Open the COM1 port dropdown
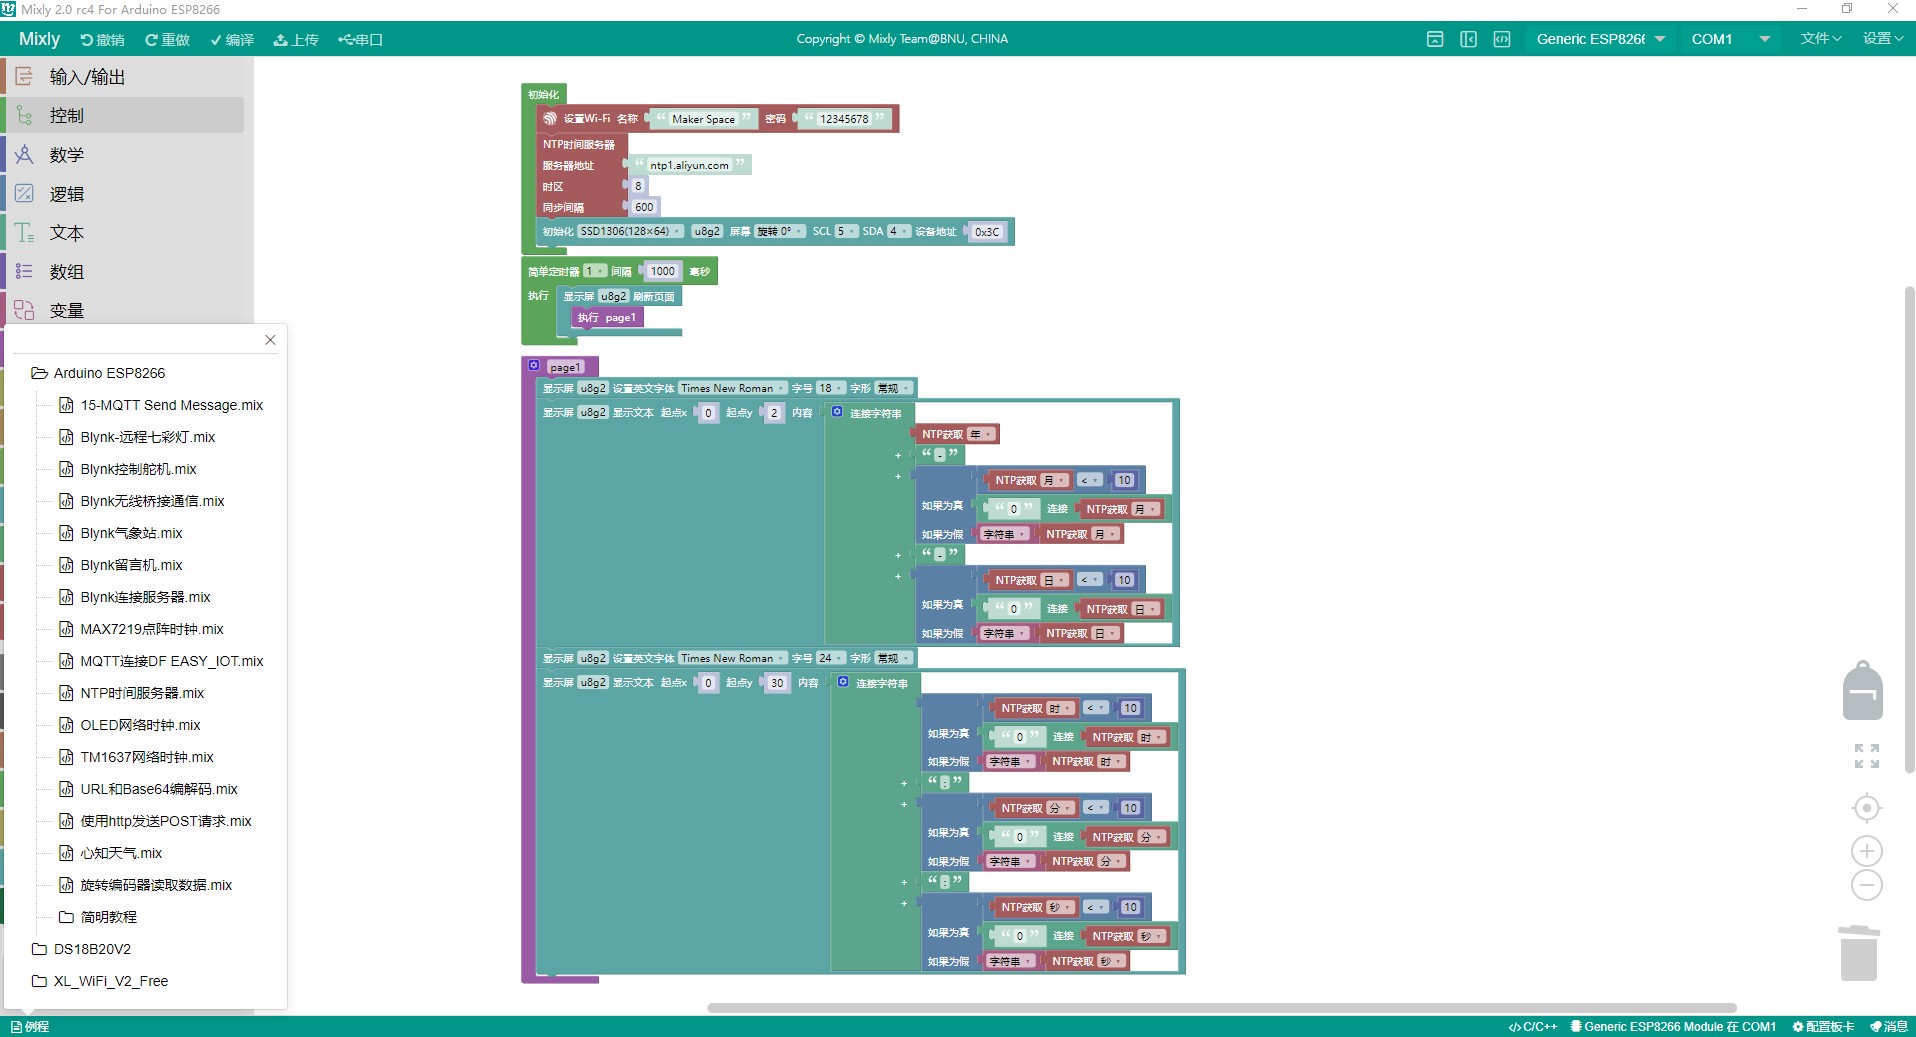The height and width of the screenshot is (1037, 1916). pos(1731,39)
